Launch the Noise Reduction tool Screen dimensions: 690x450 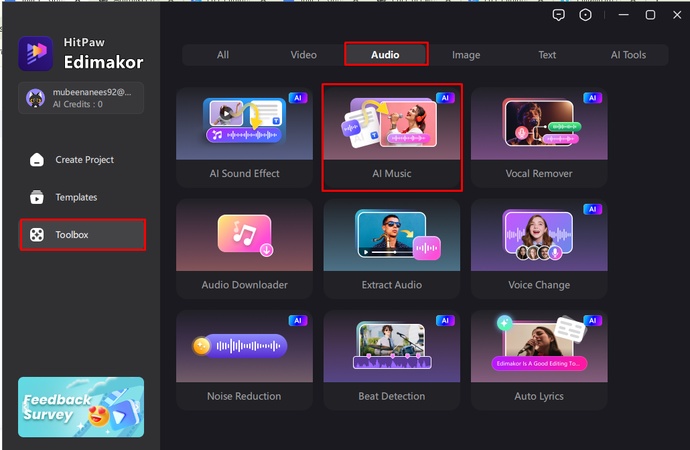244,359
